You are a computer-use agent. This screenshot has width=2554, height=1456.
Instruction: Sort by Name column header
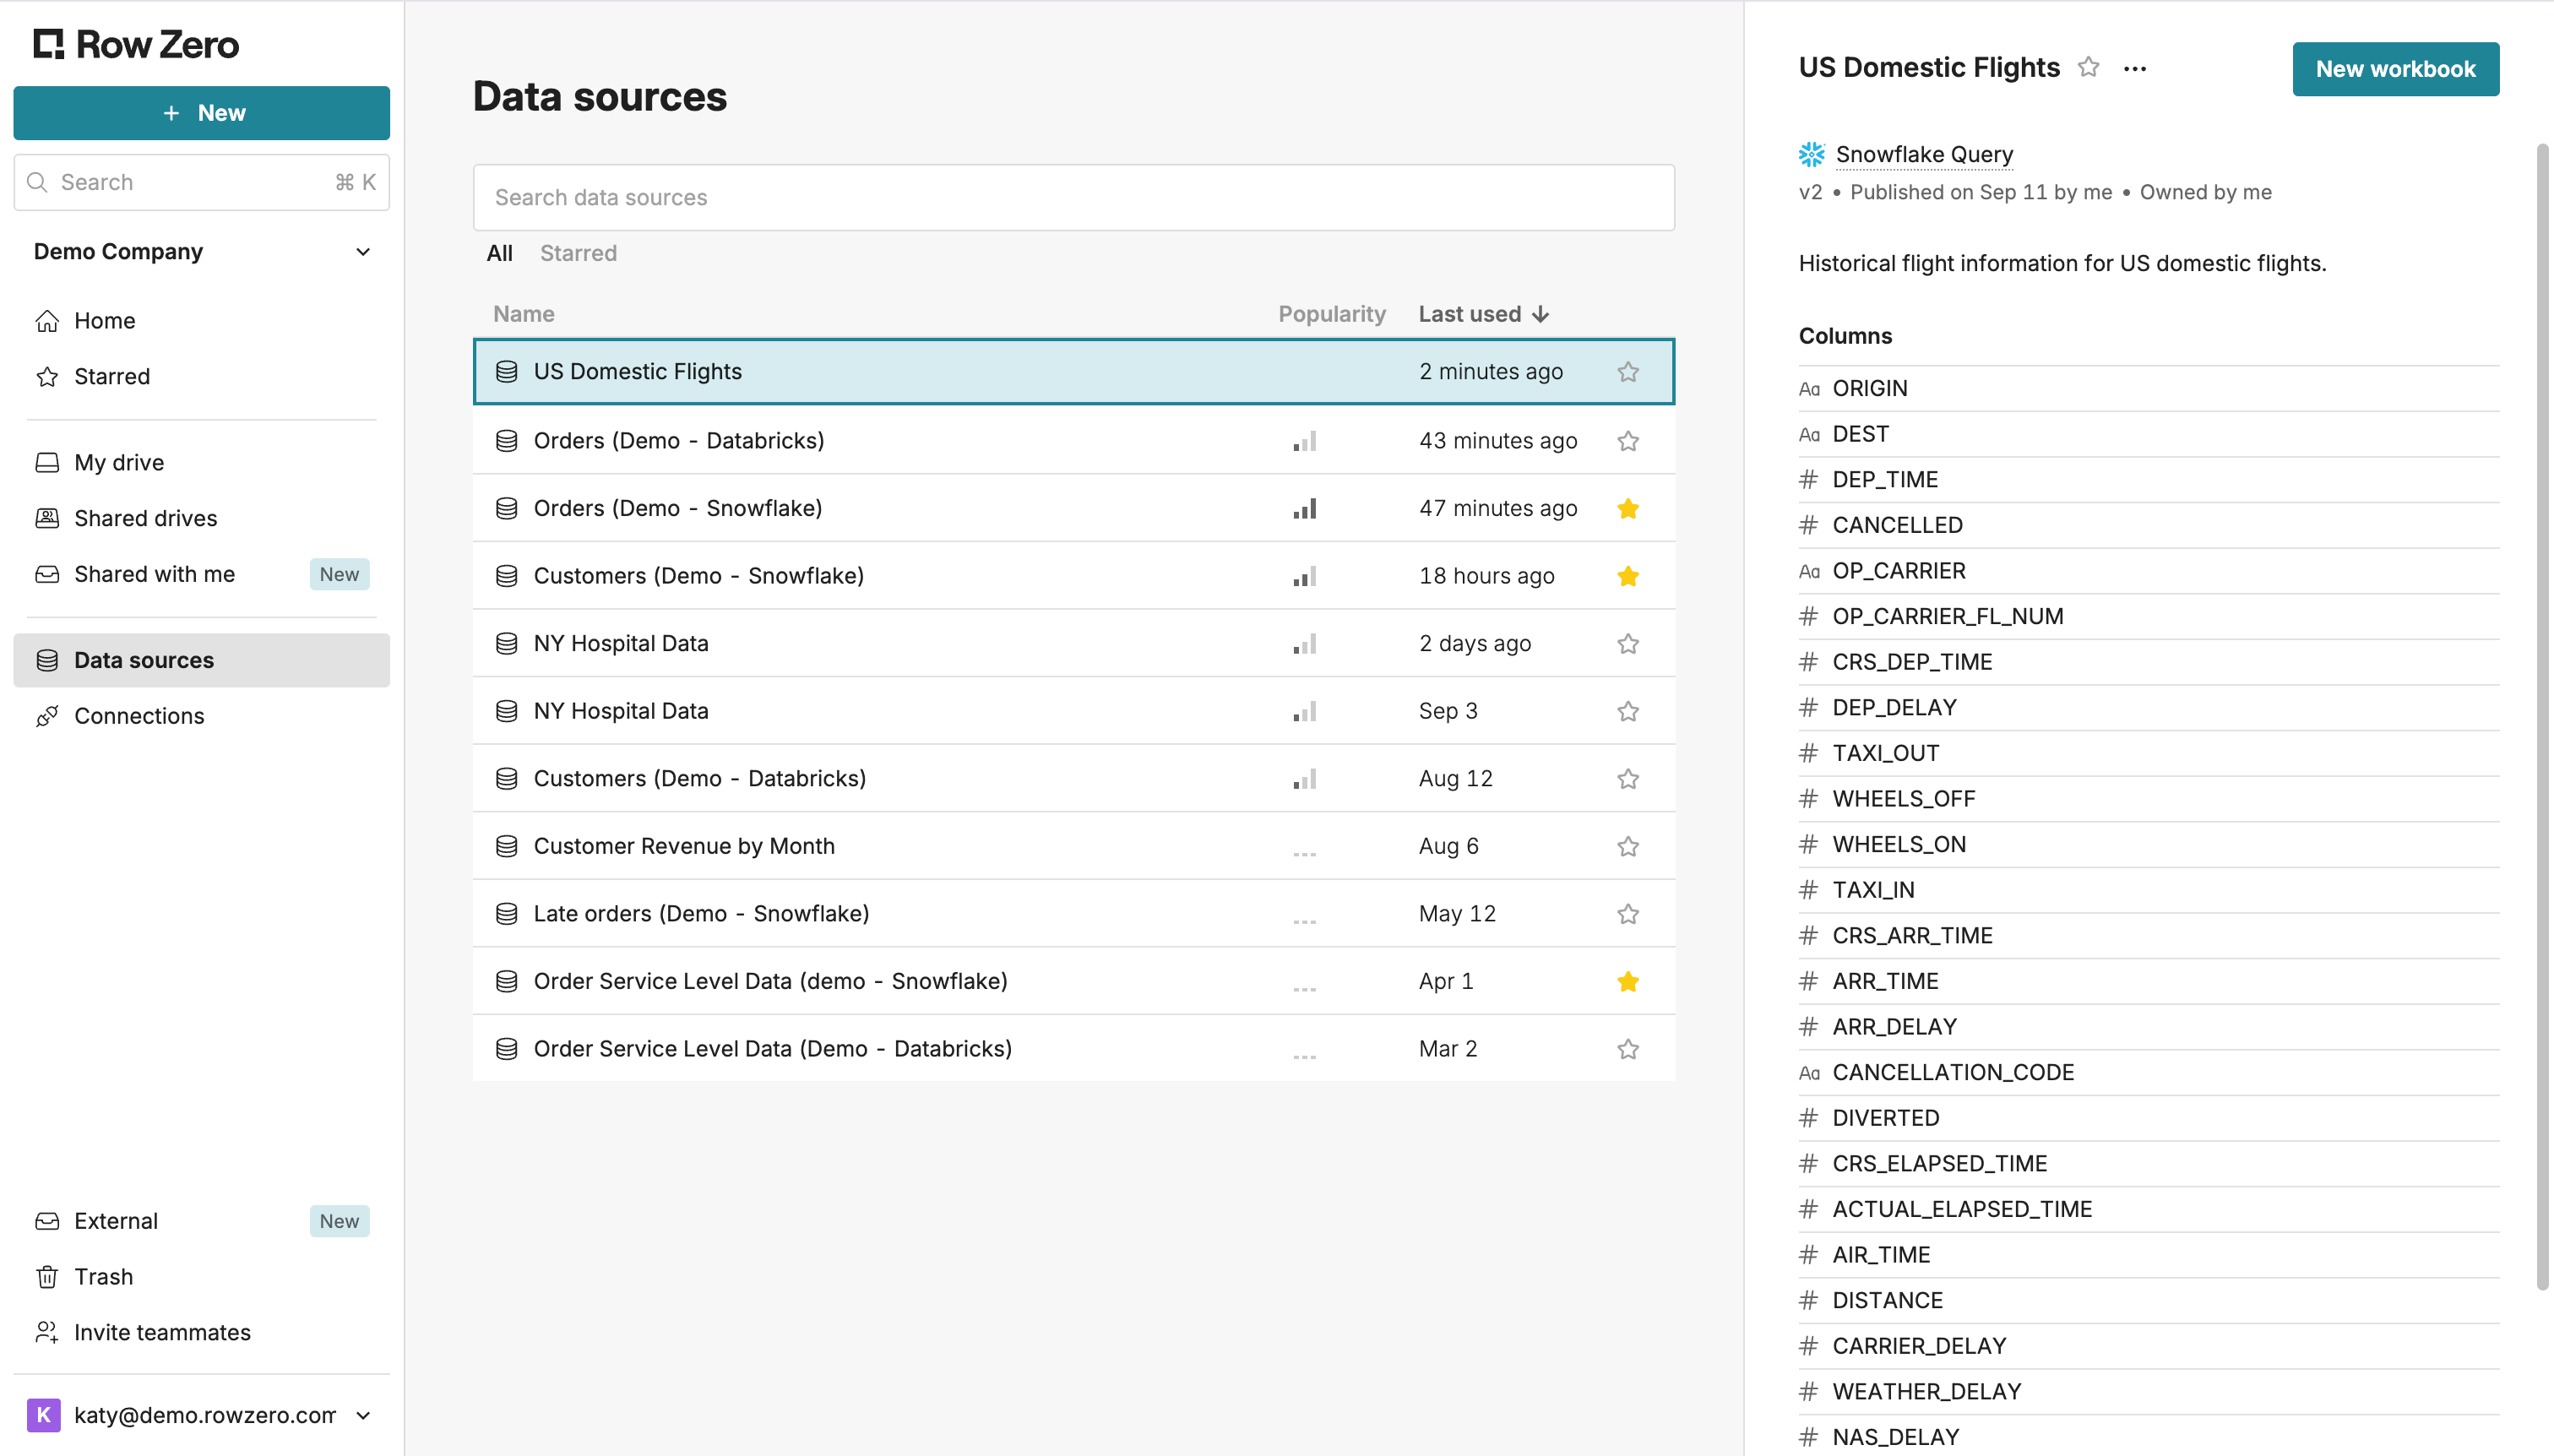tap(523, 314)
